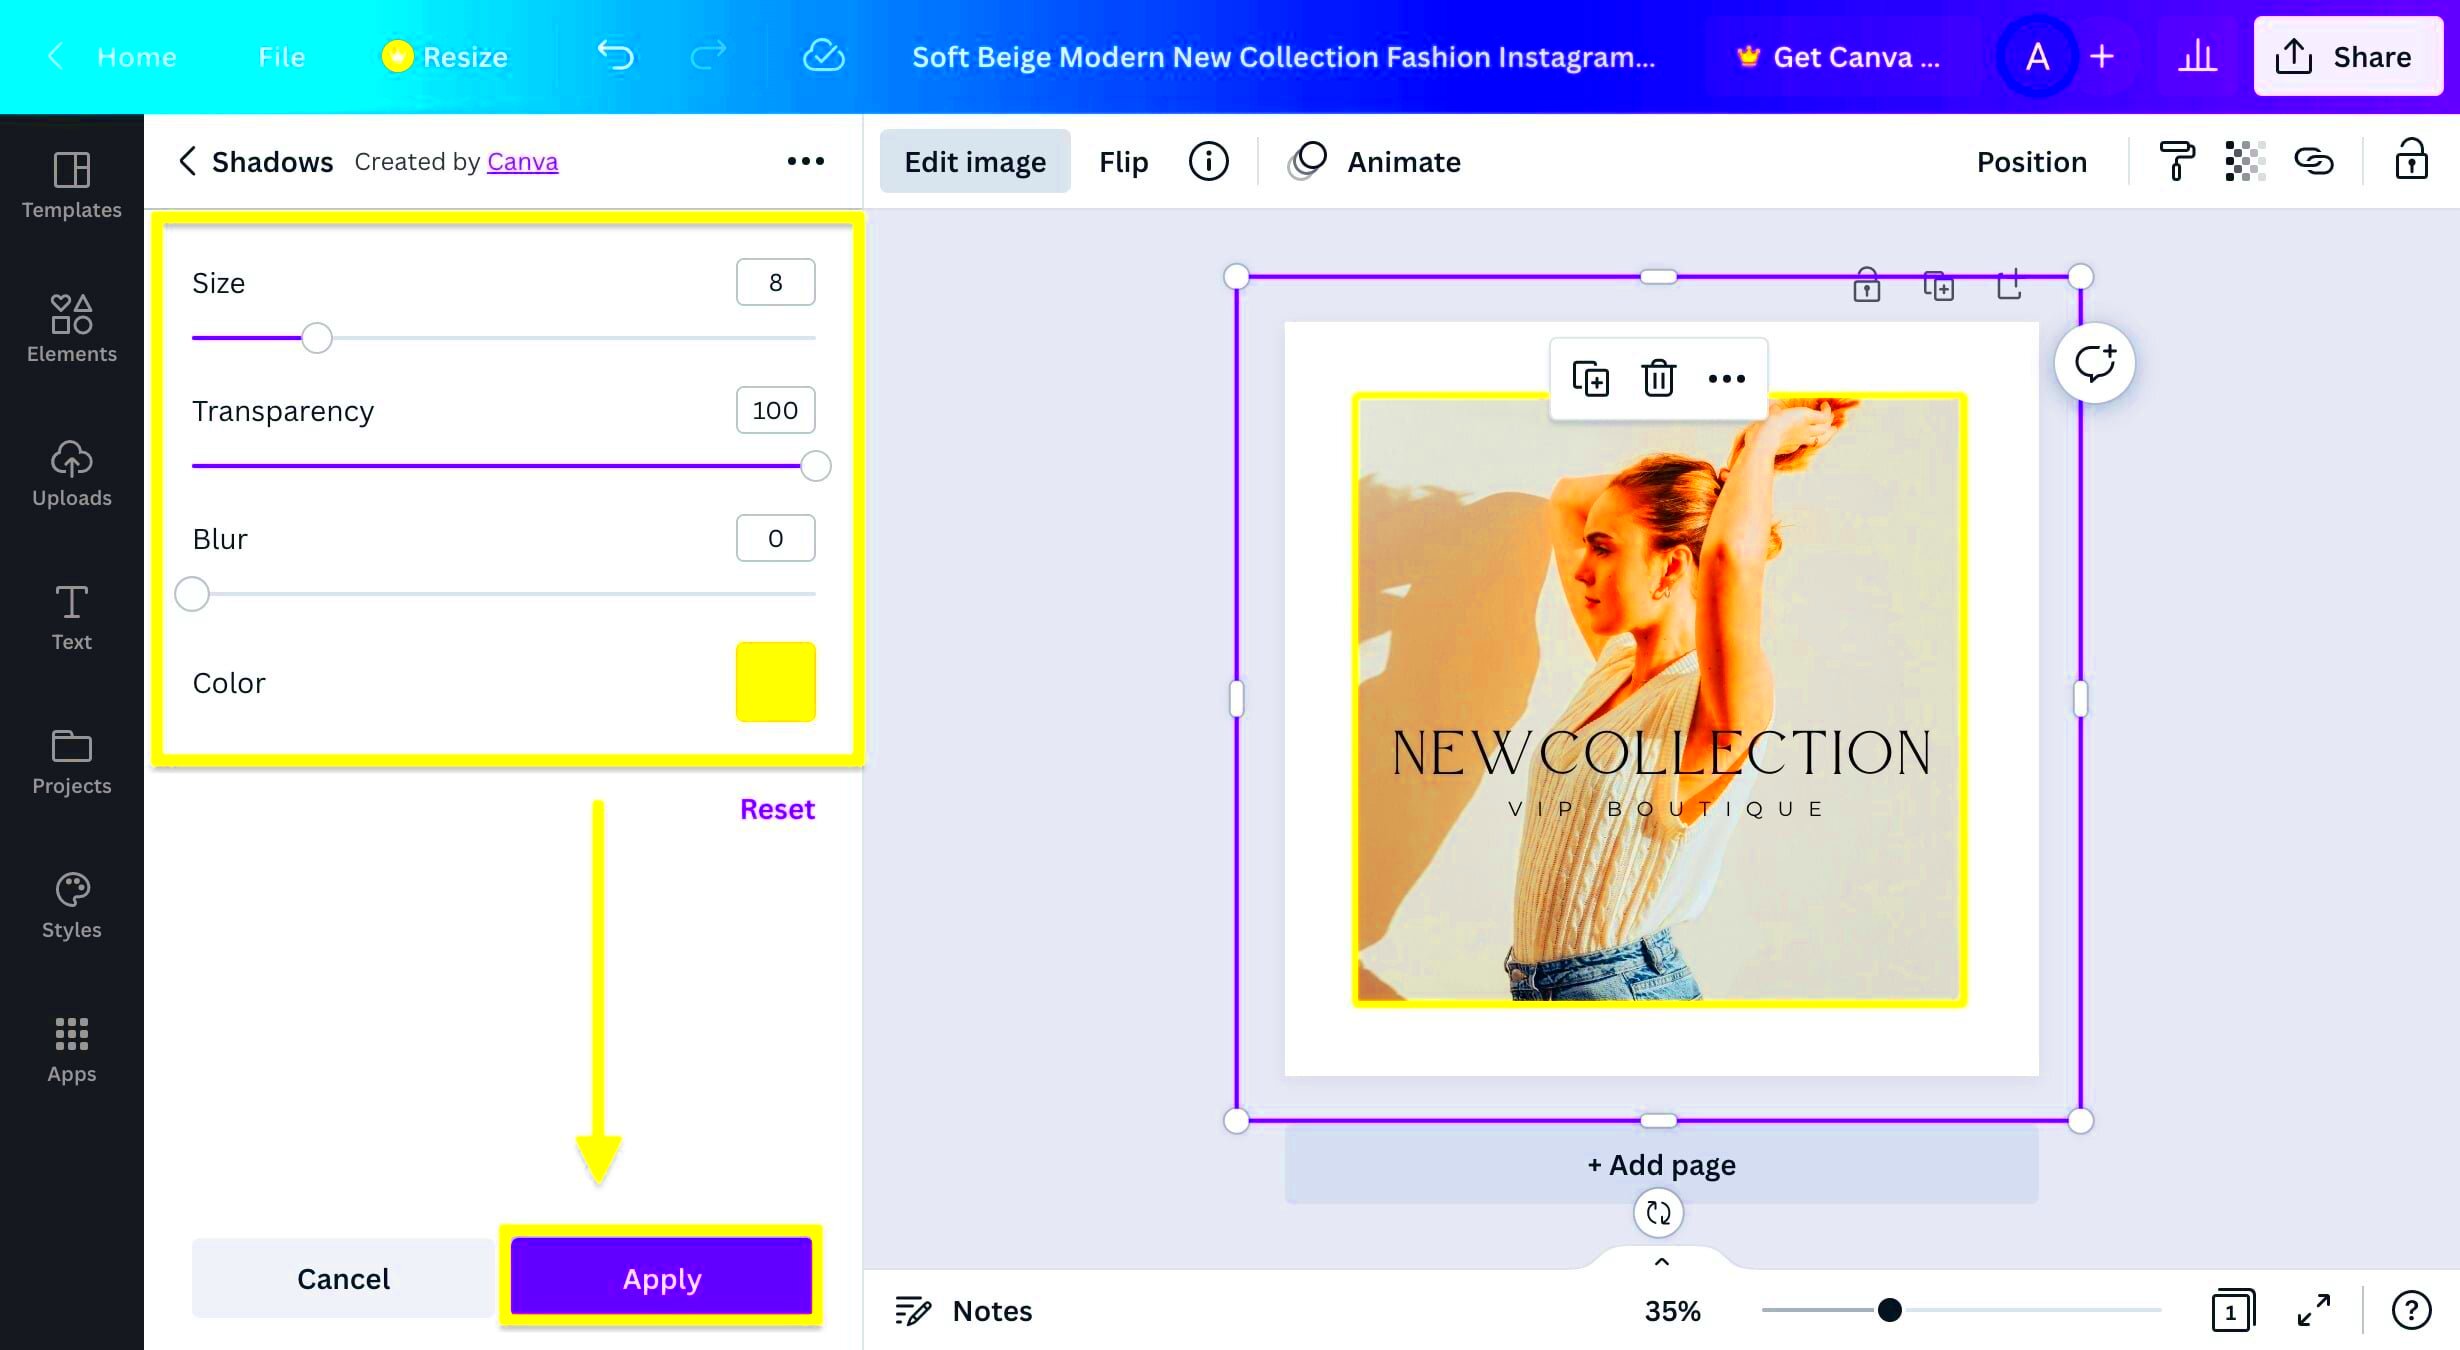Click the yellow Color swatch

tap(776, 682)
